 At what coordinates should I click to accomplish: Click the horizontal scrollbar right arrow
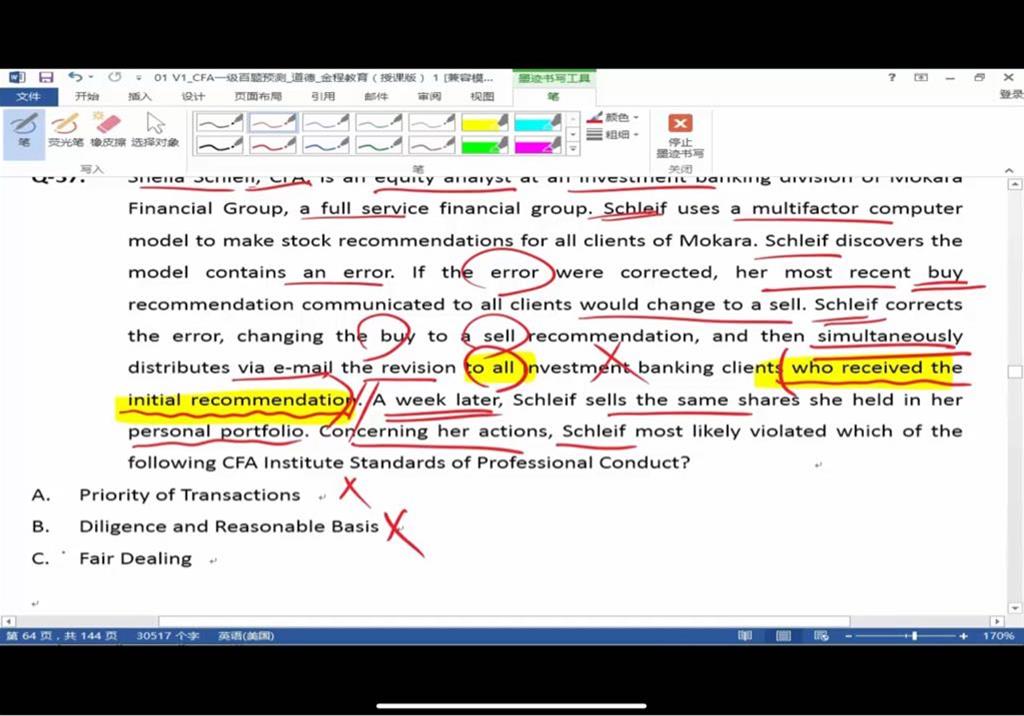pos(997,621)
